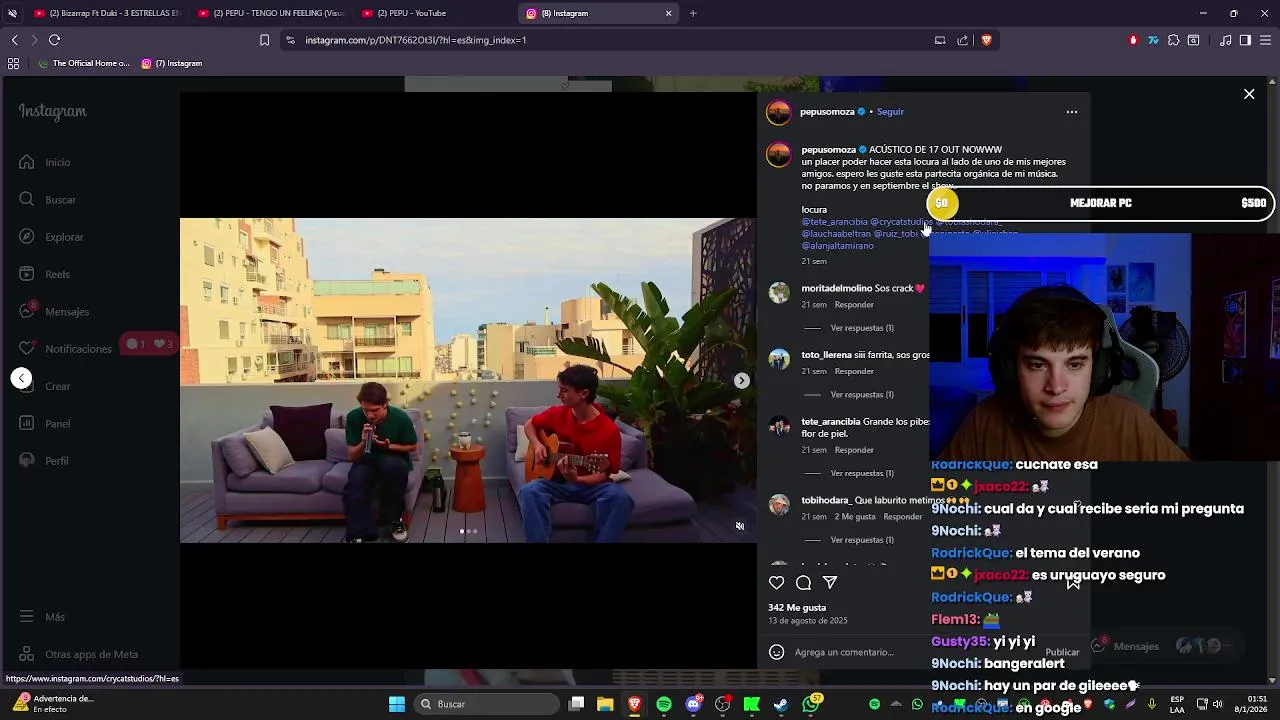Open Crear in the sidebar
This screenshot has width=1280, height=720.
(45, 386)
